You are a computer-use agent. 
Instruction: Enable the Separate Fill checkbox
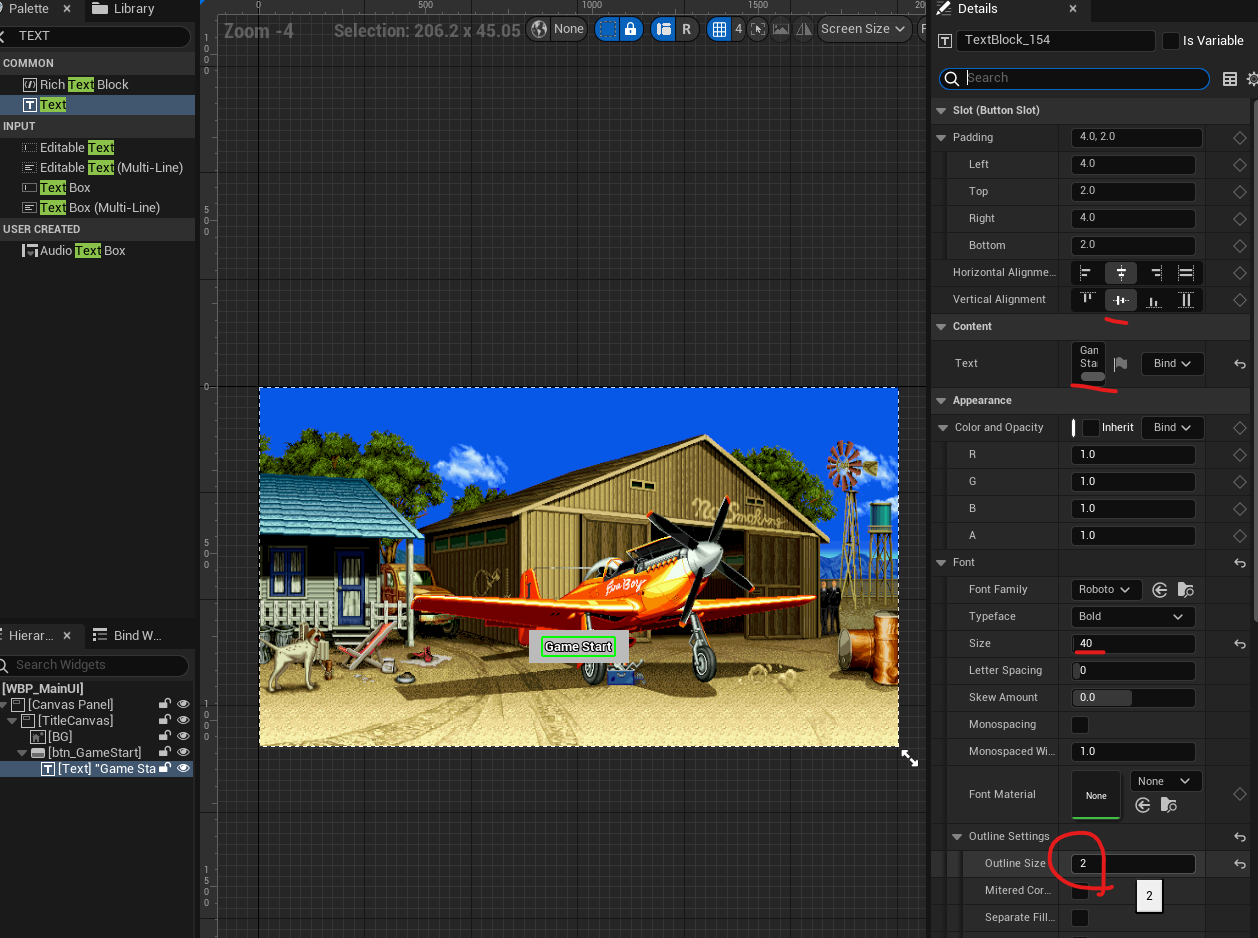click(1080, 918)
